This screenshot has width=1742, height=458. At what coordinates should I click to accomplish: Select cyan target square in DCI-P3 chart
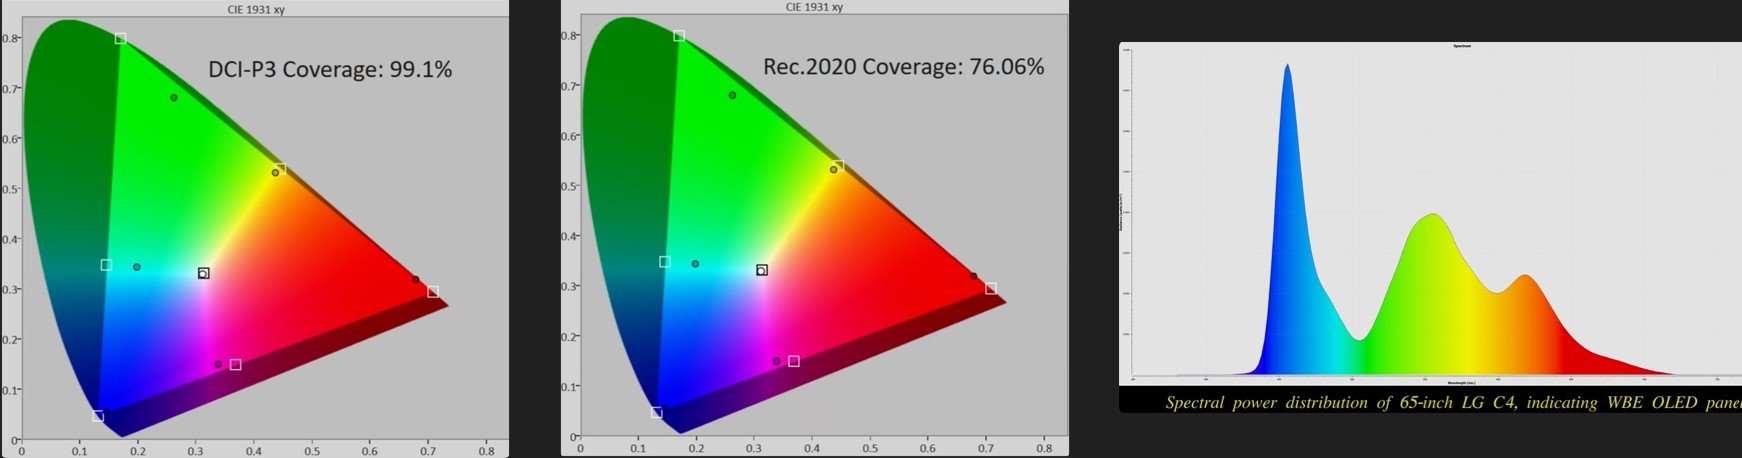pos(106,265)
